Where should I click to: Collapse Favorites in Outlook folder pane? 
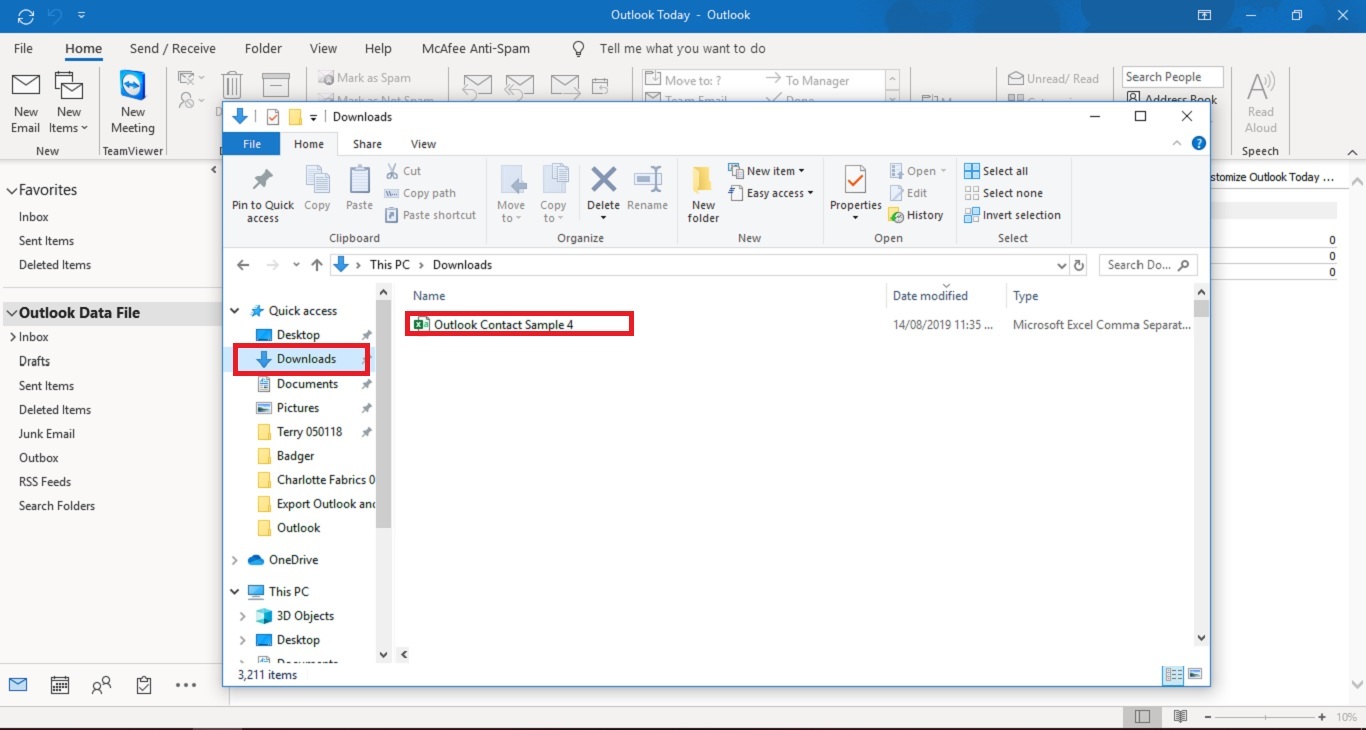(x=12, y=190)
